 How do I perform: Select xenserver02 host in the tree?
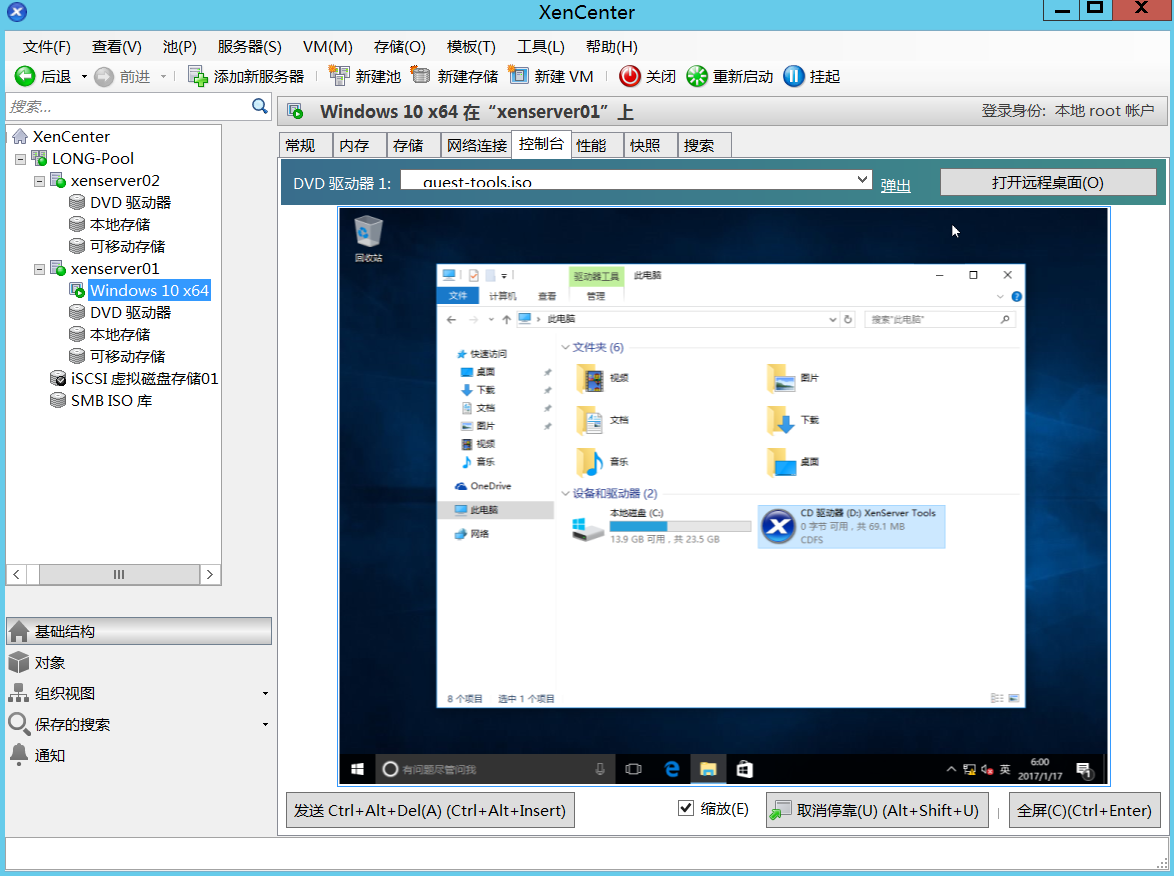(x=115, y=180)
